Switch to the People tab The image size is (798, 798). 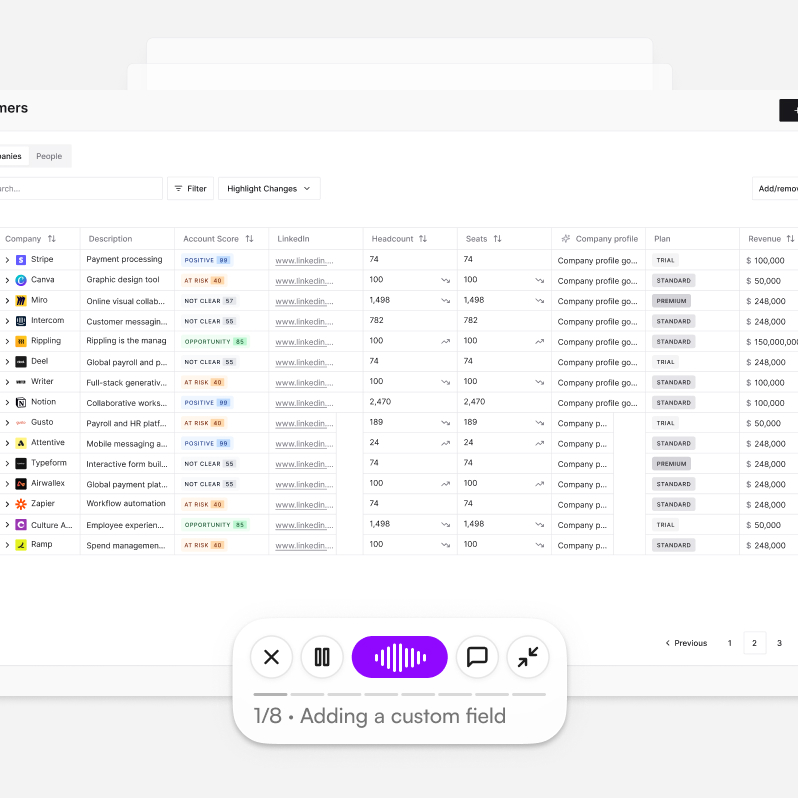click(49, 156)
